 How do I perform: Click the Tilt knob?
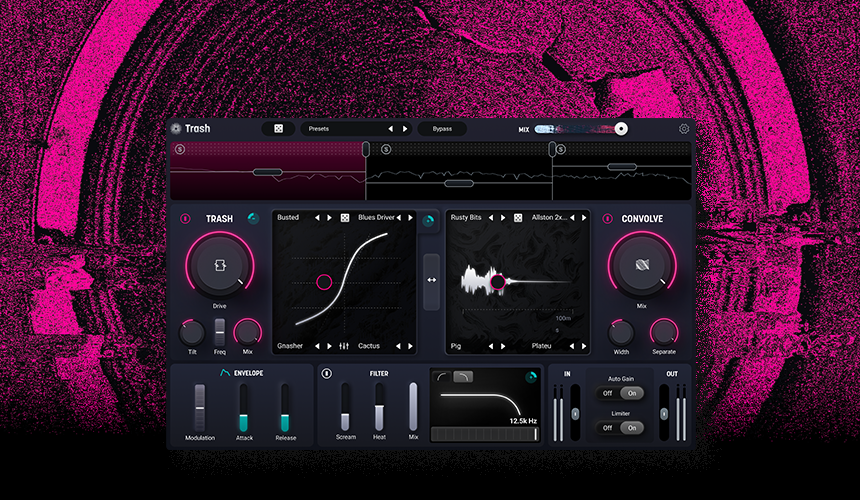click(192, 333)
